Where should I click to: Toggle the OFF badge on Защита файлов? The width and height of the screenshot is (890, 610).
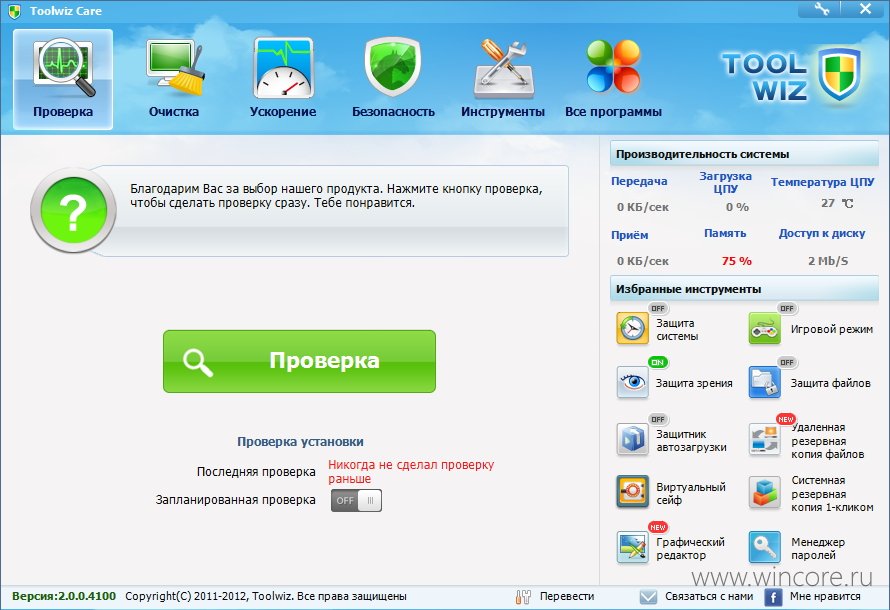click(x=787, y=362)
